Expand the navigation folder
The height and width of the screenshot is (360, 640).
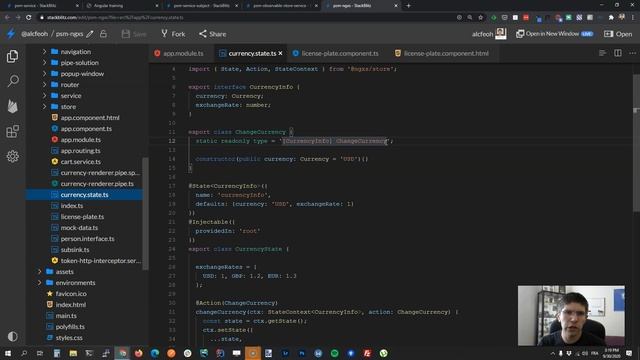click(x=44, y=52)
